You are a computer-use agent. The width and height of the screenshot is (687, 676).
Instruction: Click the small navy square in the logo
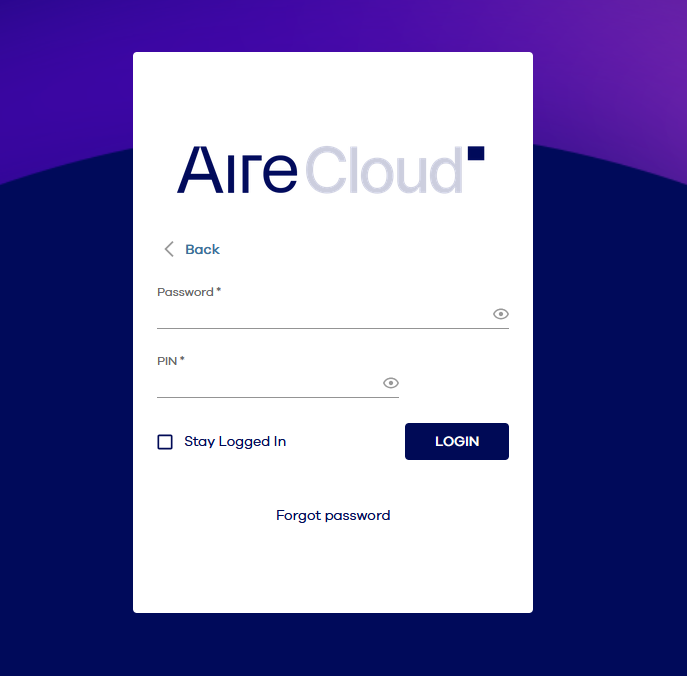point(476,153)
